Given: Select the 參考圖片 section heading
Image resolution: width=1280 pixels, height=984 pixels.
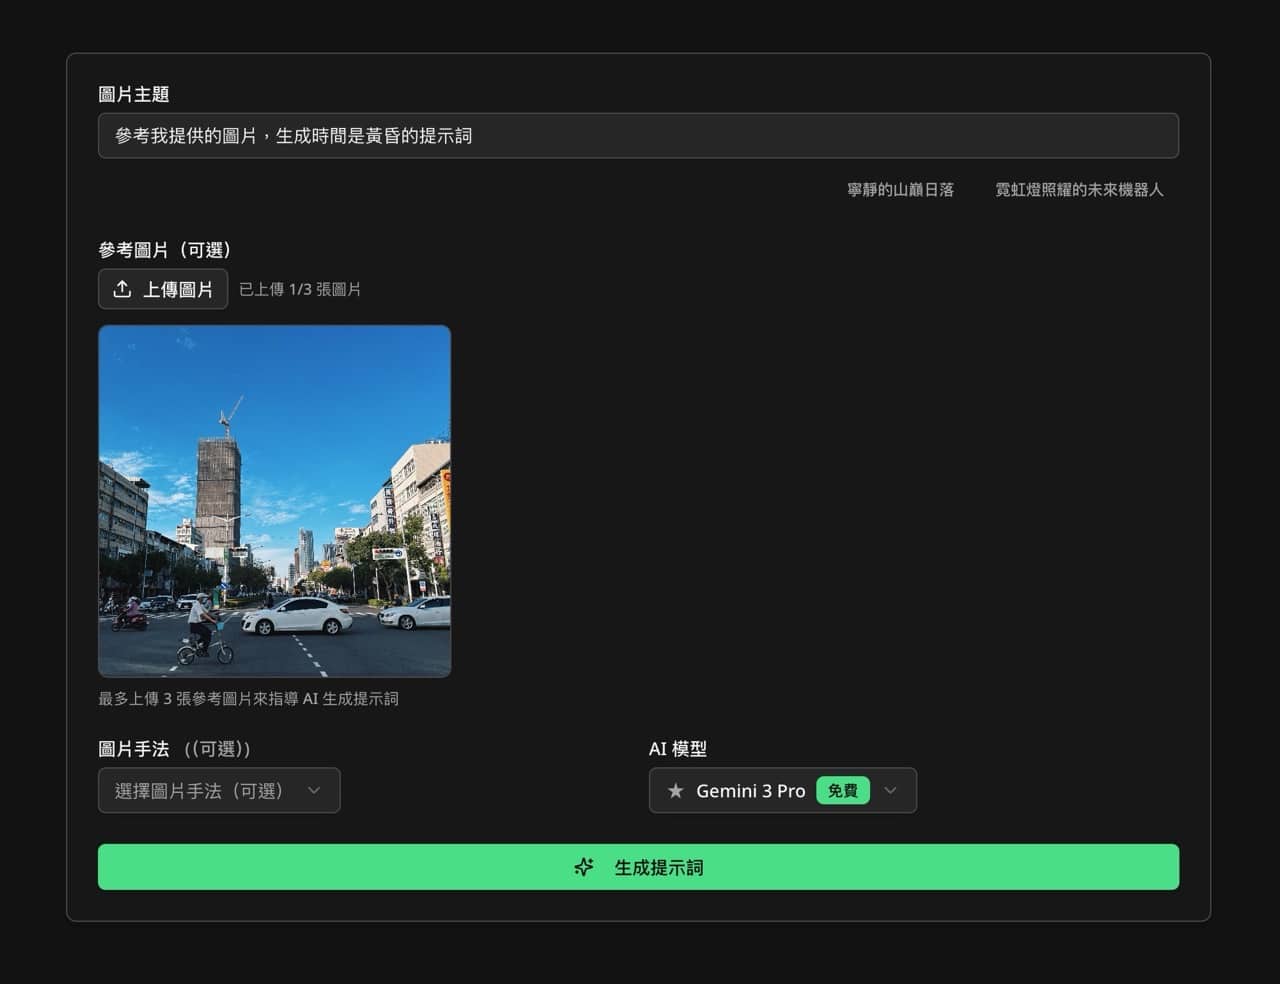Looking at the screenshot, I should [x=164, y=250].
